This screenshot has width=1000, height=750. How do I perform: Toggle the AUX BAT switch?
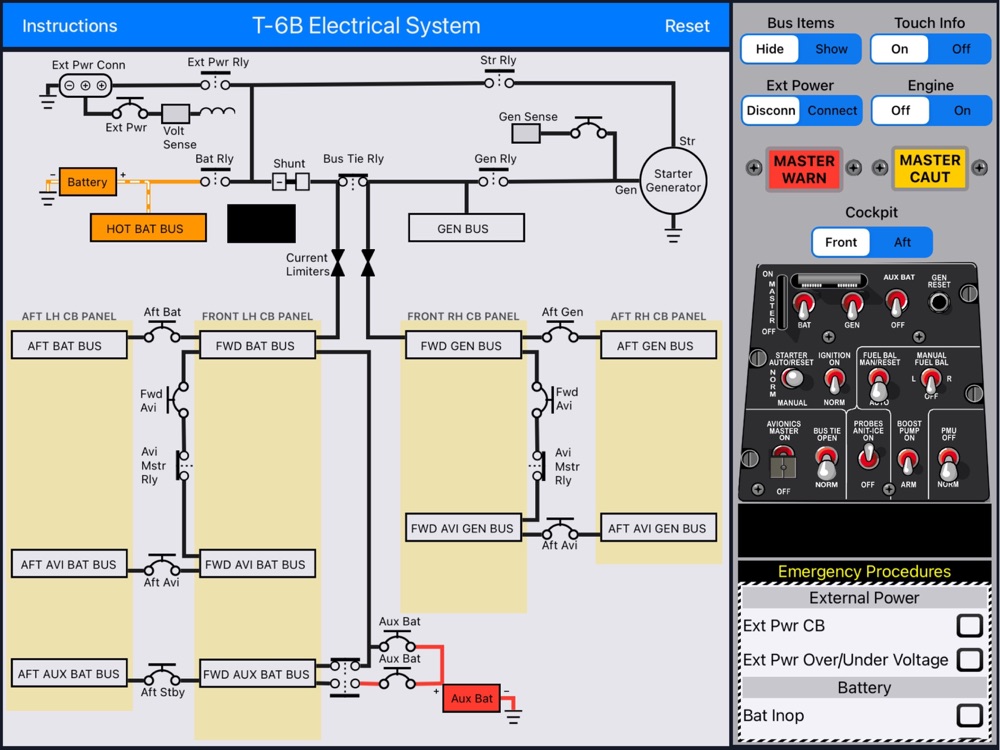[x=897, y=304]
